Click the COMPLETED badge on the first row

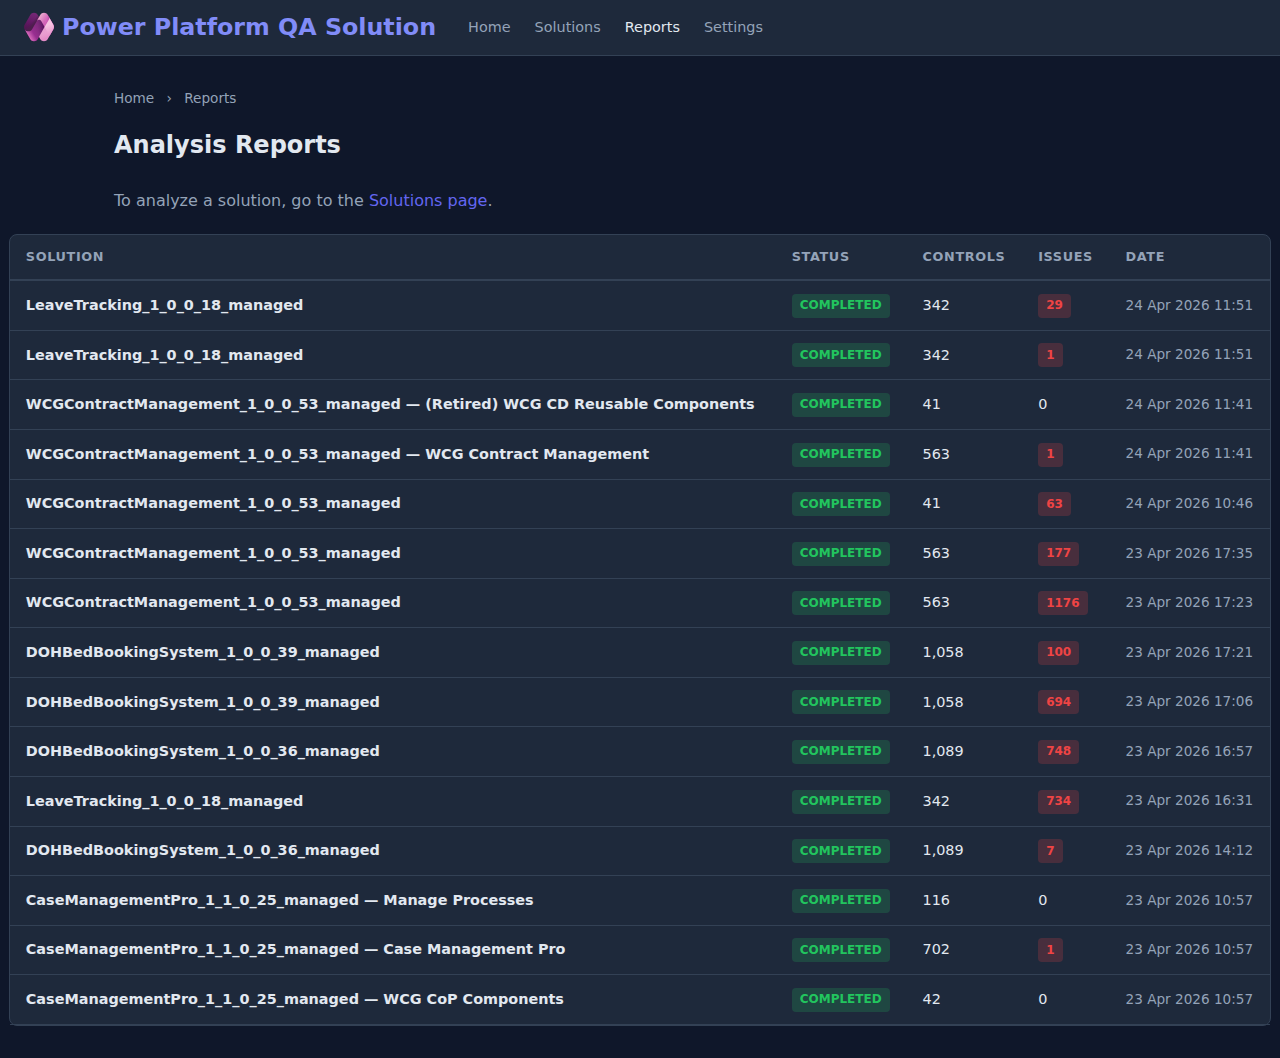(x=840, y=305)
